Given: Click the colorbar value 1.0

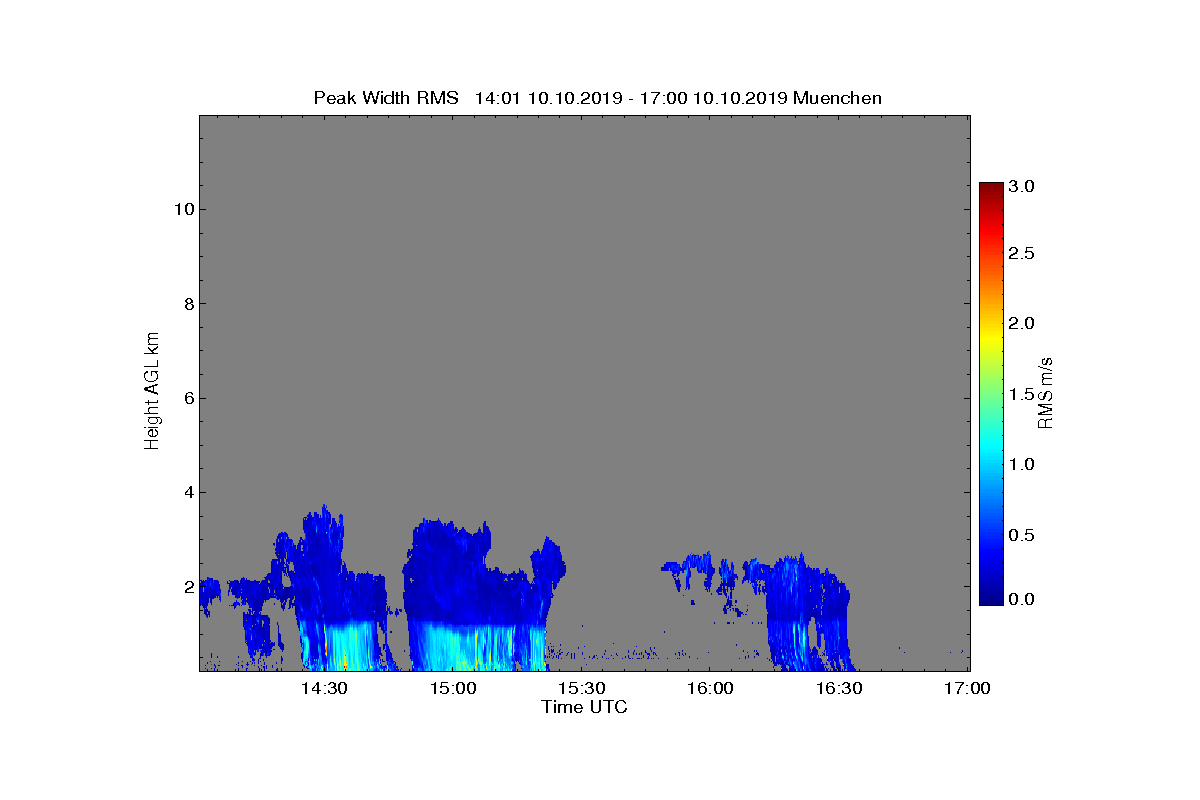Looking at the screenshot, I should (x=1021, y=464).
